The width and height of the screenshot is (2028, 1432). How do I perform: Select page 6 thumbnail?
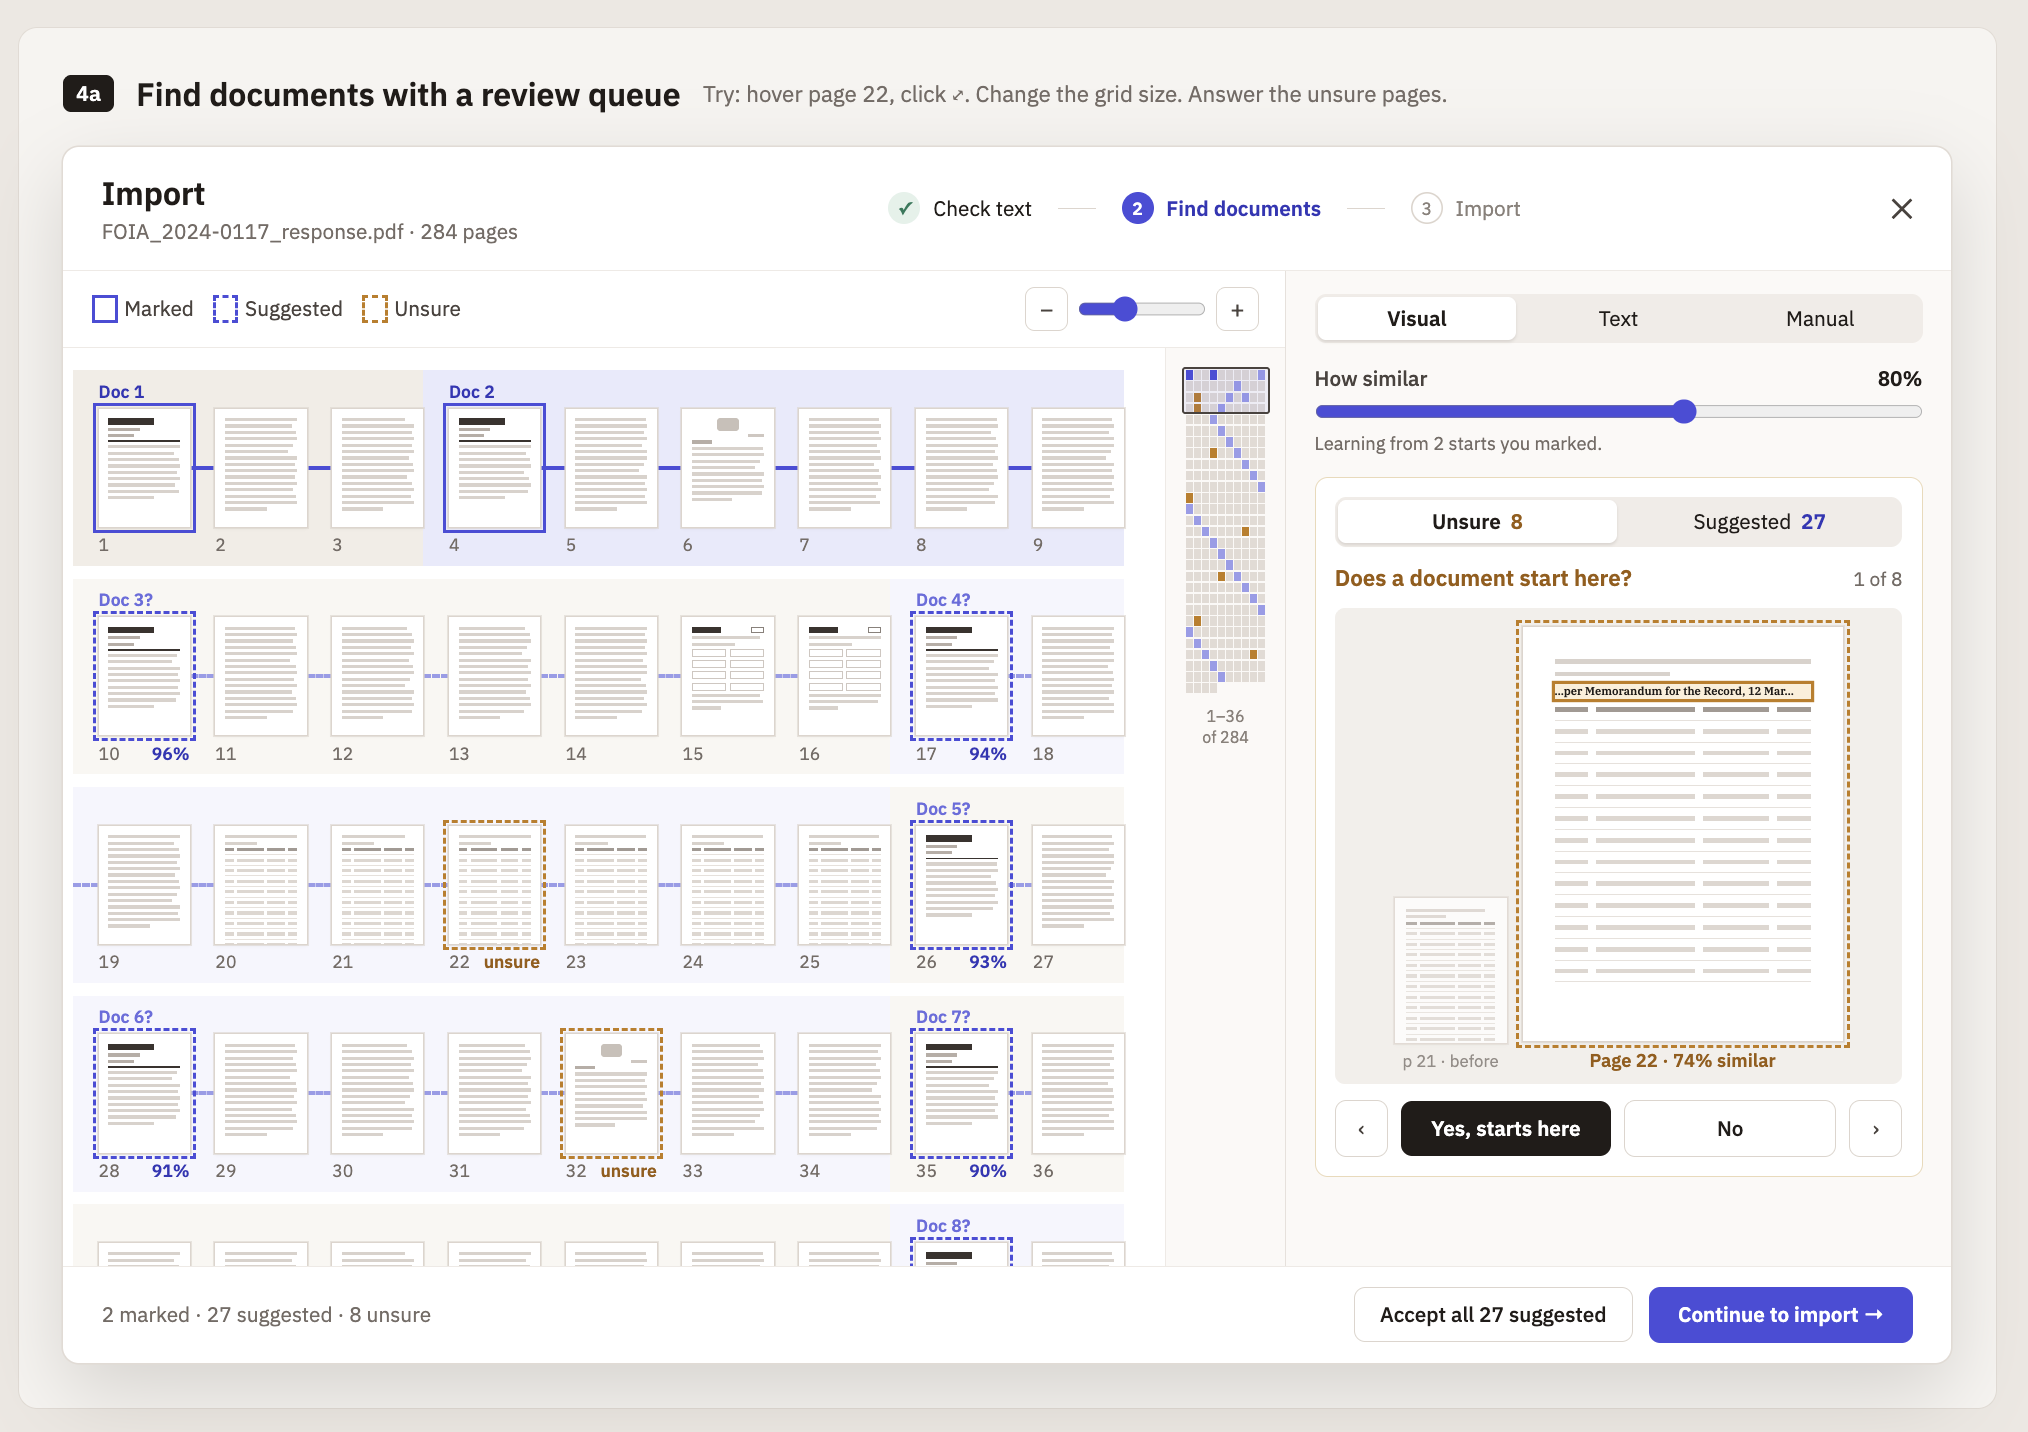point(728,468)
